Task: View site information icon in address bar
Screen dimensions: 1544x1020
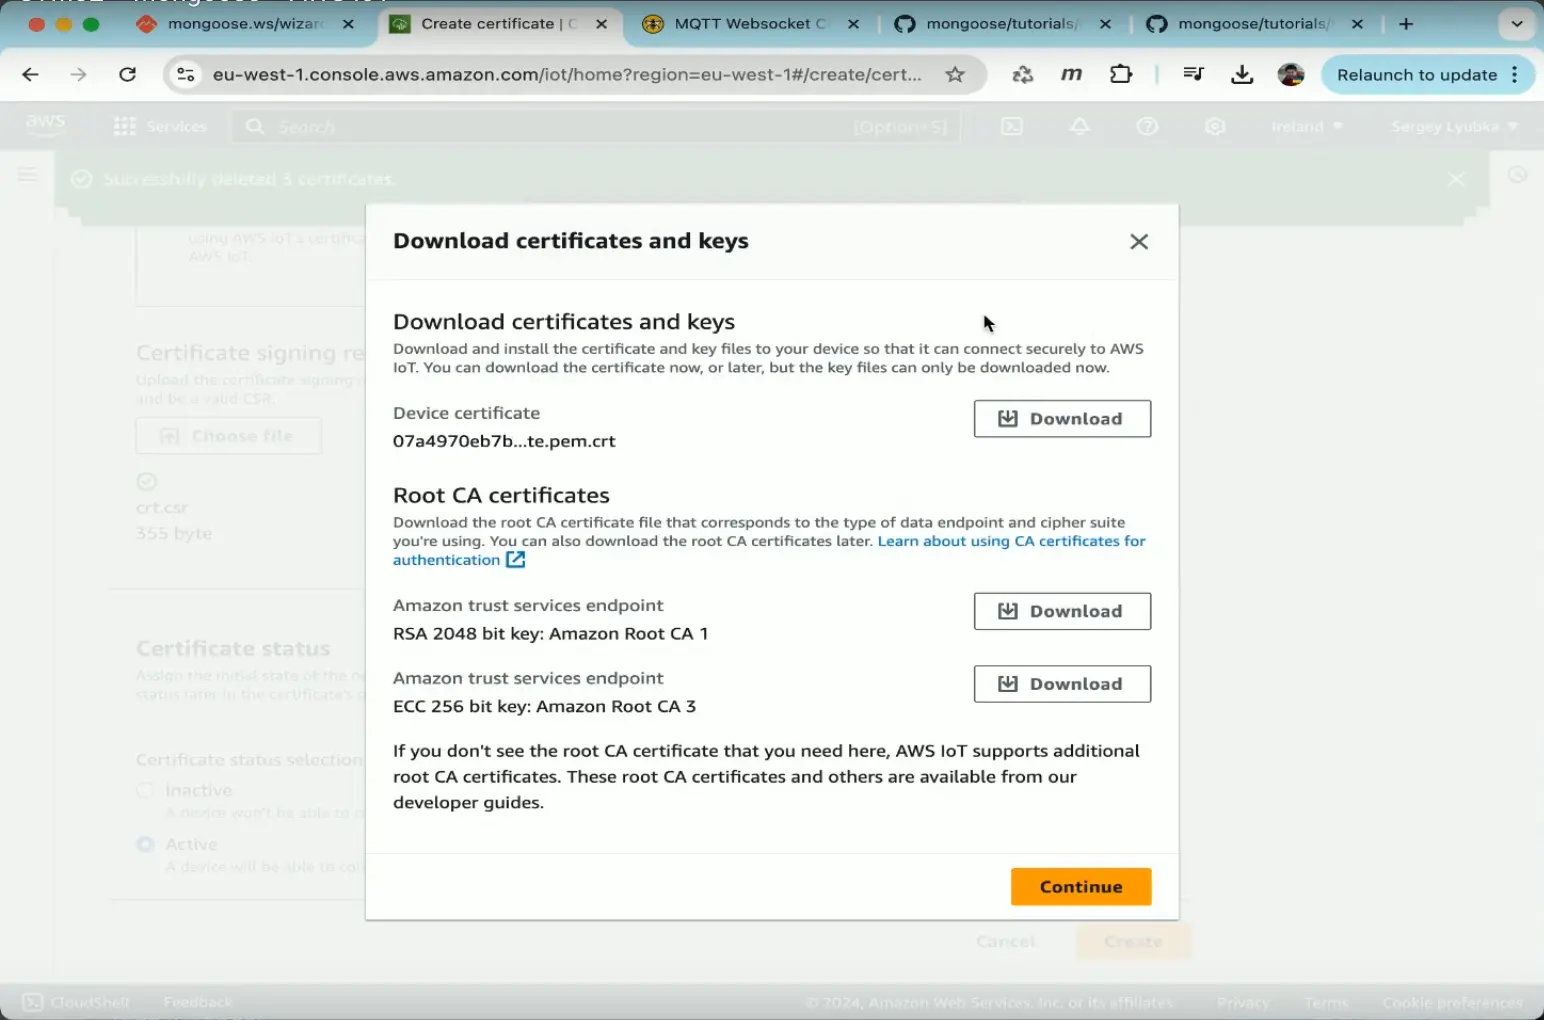Action: (x=186, y=75)
